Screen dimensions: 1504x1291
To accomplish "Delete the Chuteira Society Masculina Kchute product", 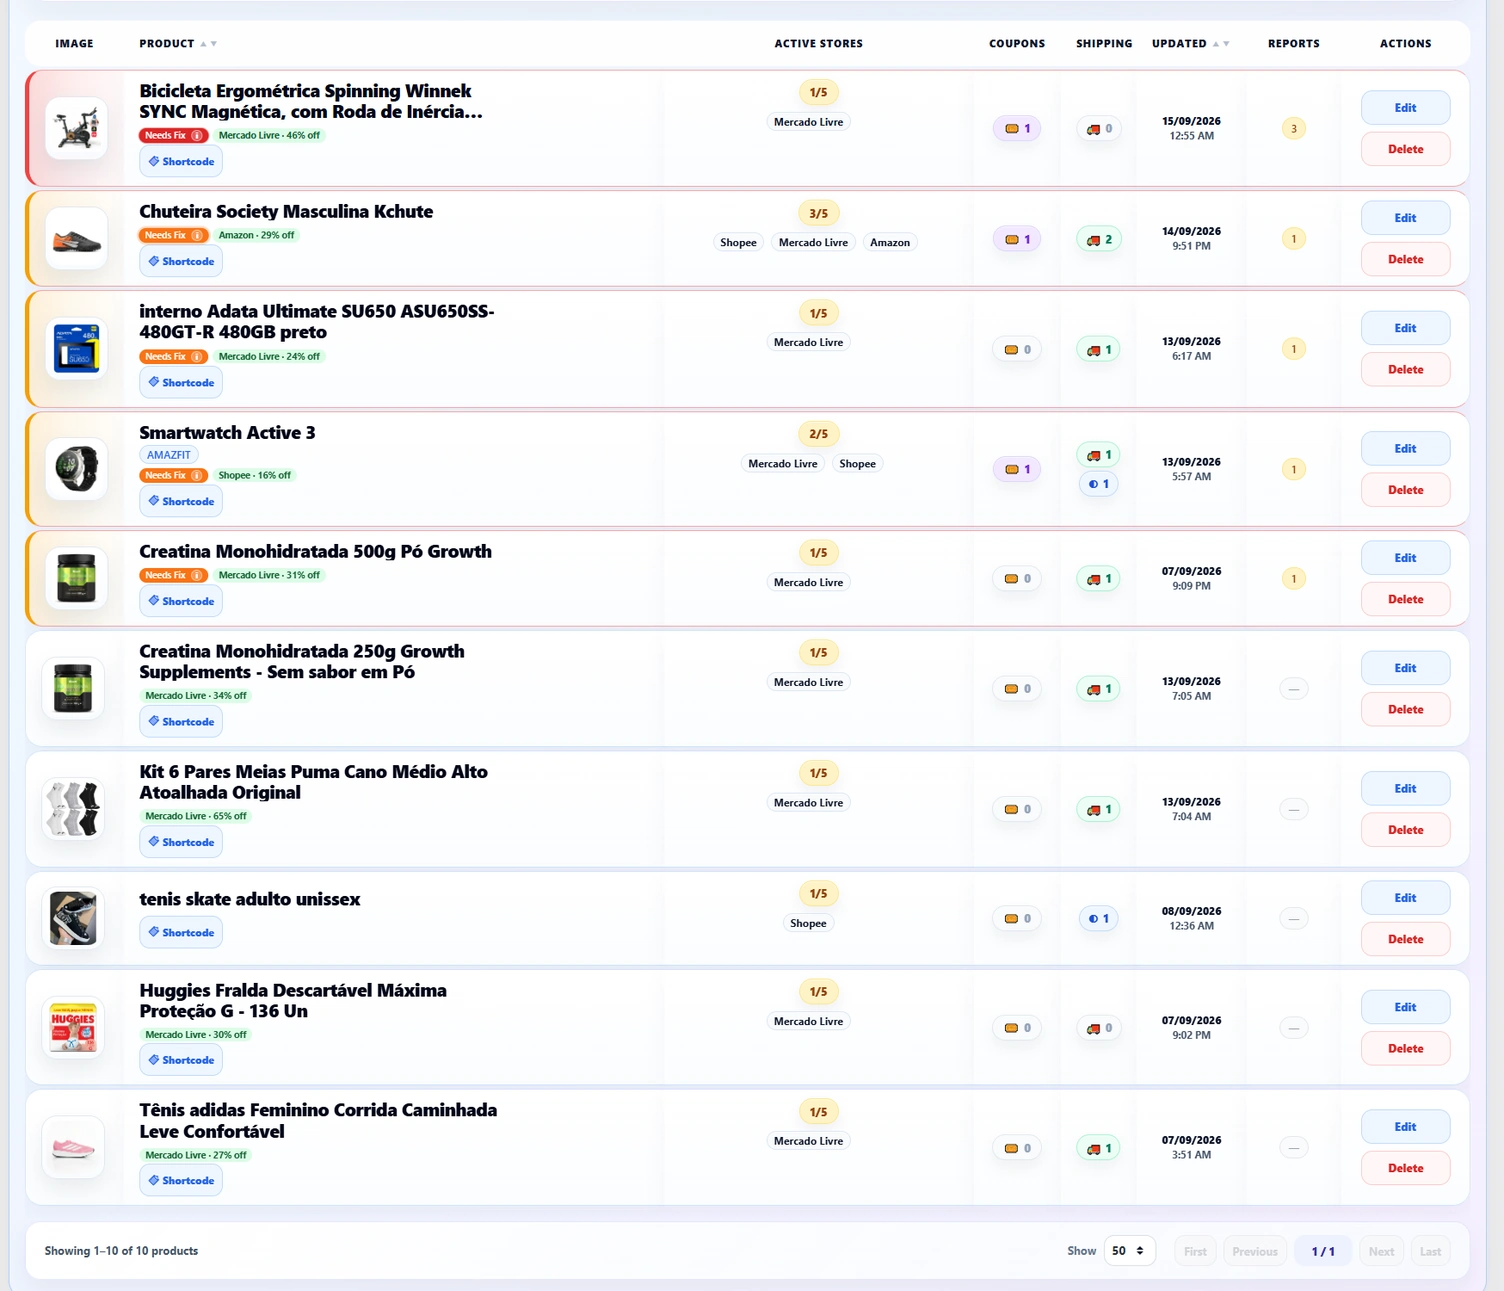I will (1405, 260).
